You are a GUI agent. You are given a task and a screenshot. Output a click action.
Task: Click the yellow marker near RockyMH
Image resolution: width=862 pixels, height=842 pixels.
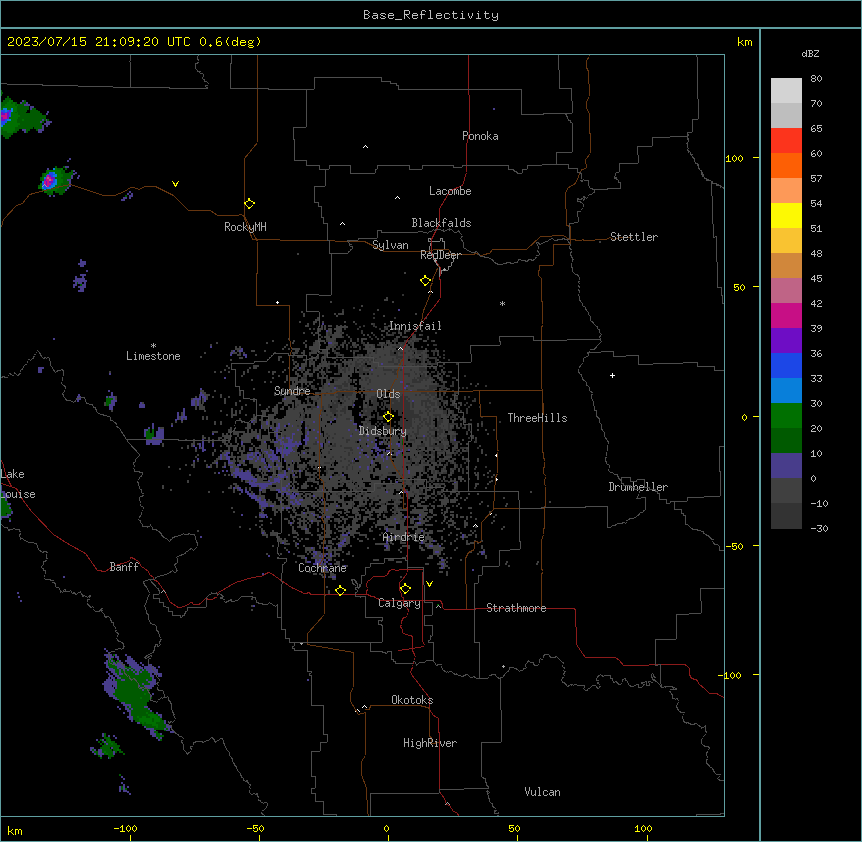pyautogui.click(x=249, y=204)
